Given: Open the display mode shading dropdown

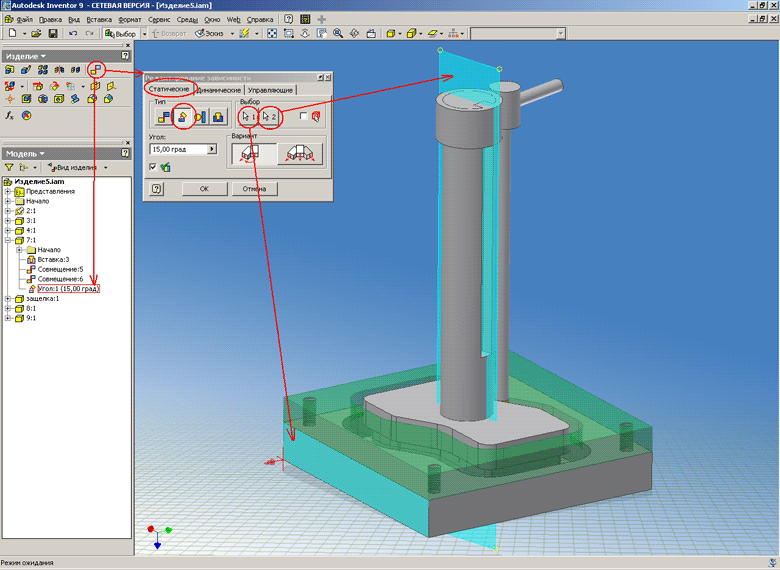Looking at the screenshot, I should tap(400, 33).
